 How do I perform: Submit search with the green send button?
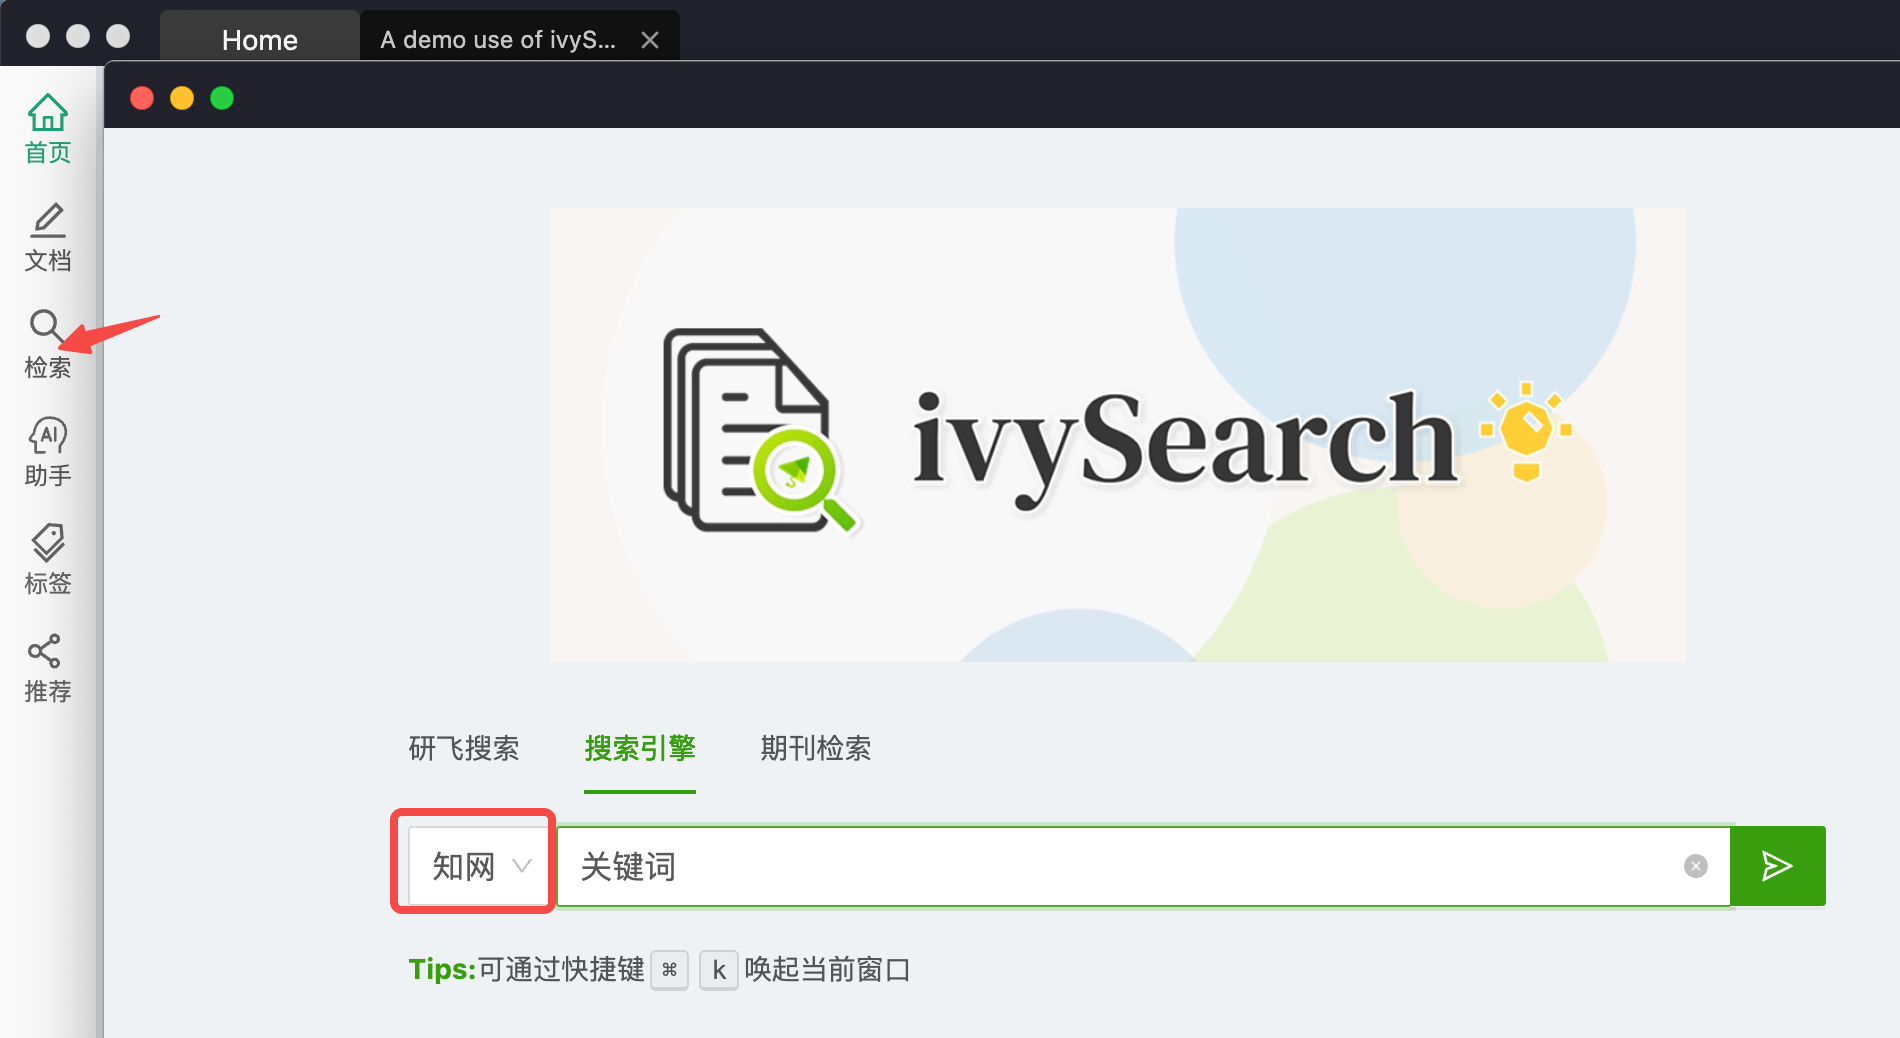click(x=1778, y=866)
